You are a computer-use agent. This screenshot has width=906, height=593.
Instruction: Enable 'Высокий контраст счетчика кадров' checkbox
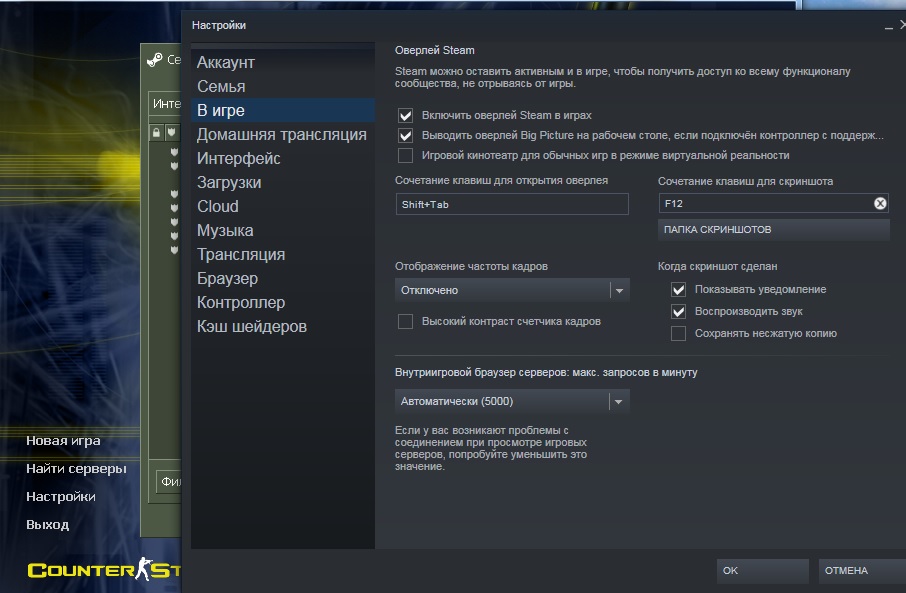click(x=406, y=321)
